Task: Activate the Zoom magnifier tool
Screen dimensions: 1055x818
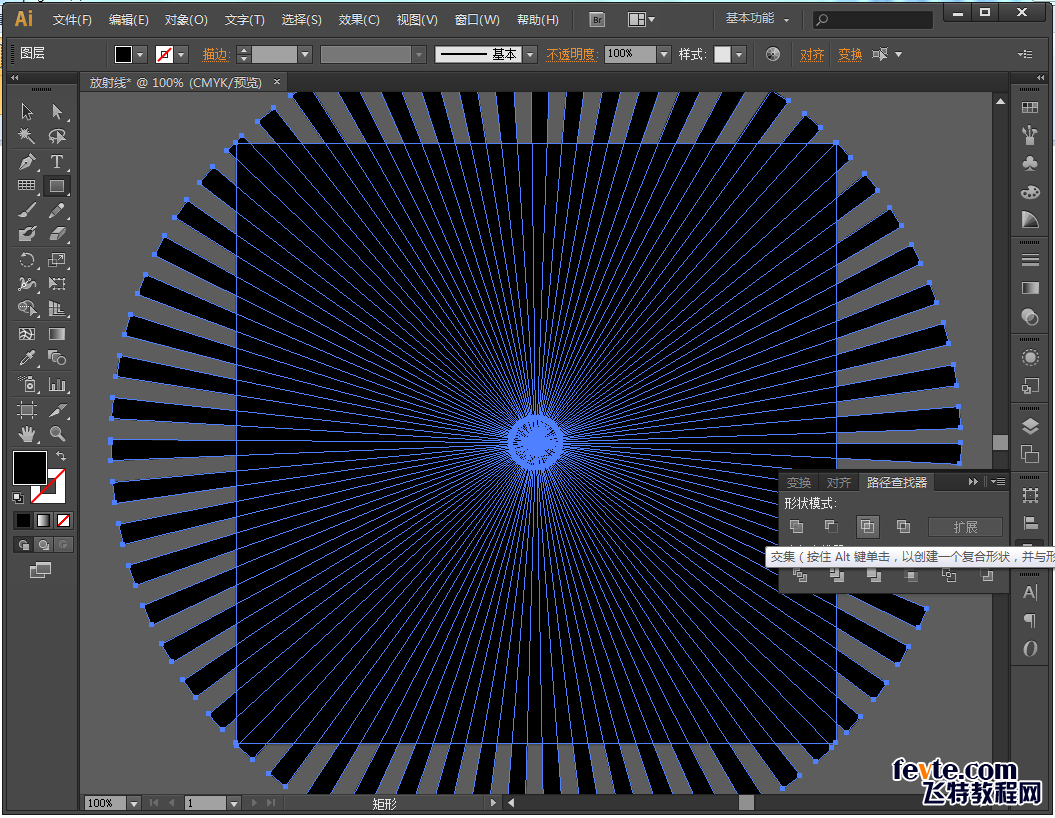Action: coord(57,434)
